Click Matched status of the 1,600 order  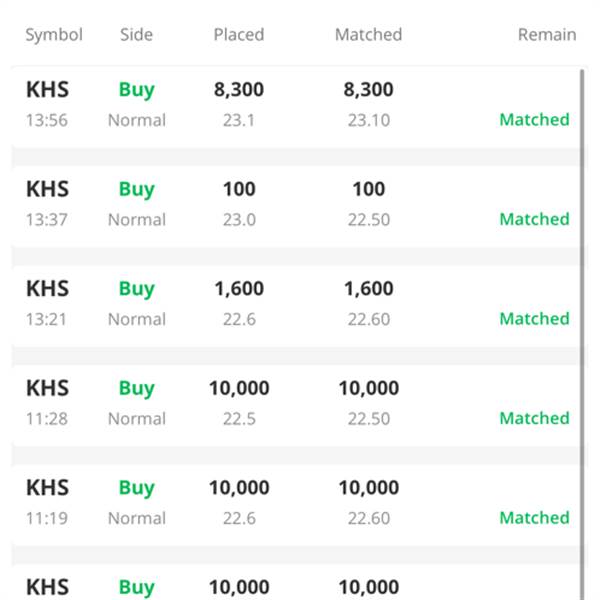point(535,319)
